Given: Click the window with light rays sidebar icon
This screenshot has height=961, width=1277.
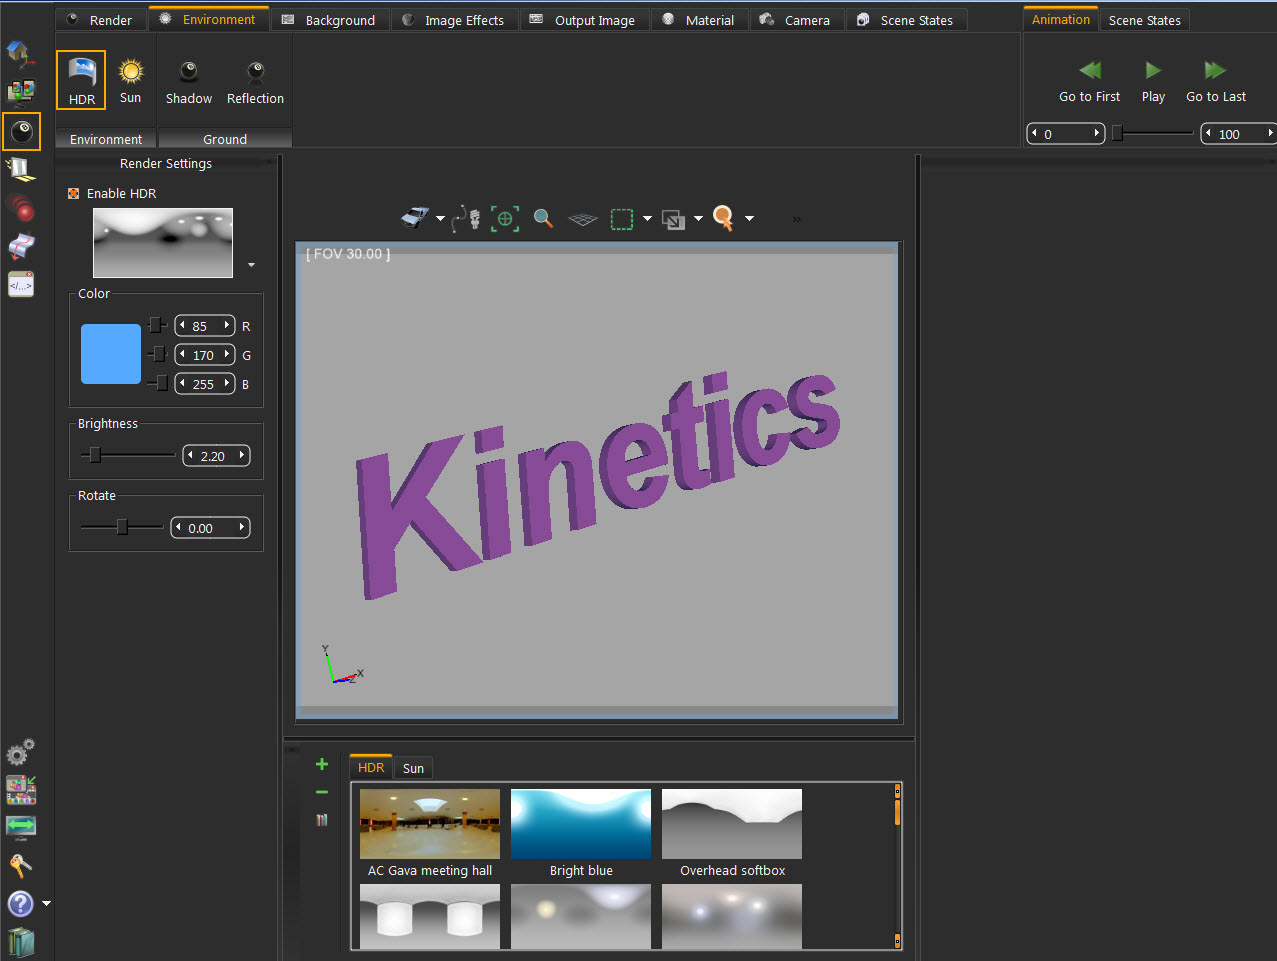Looking at the screenshot, I should point(20,168).
